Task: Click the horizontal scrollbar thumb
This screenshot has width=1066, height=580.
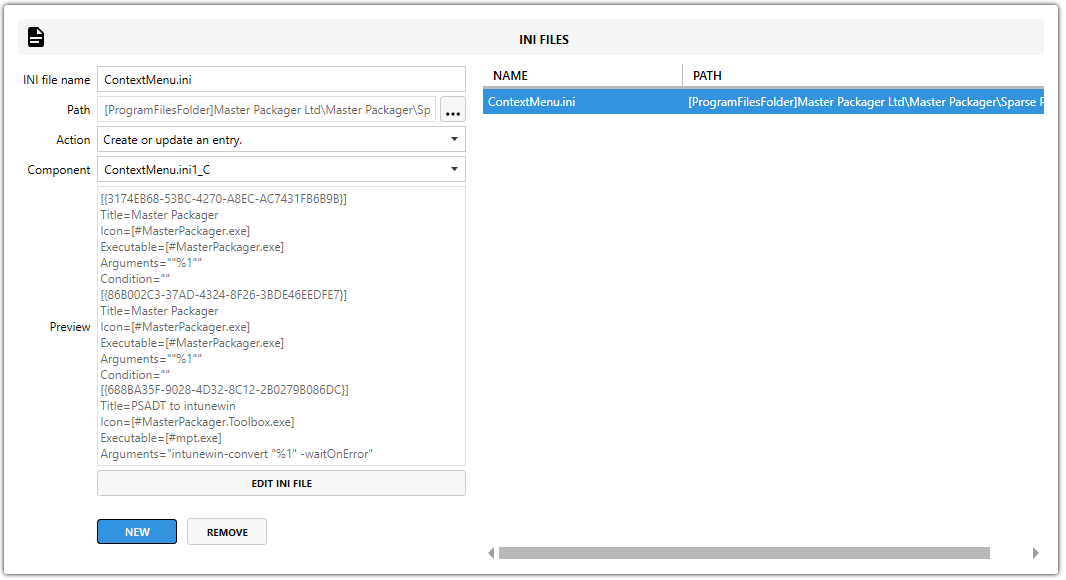Action: (744, 553)
